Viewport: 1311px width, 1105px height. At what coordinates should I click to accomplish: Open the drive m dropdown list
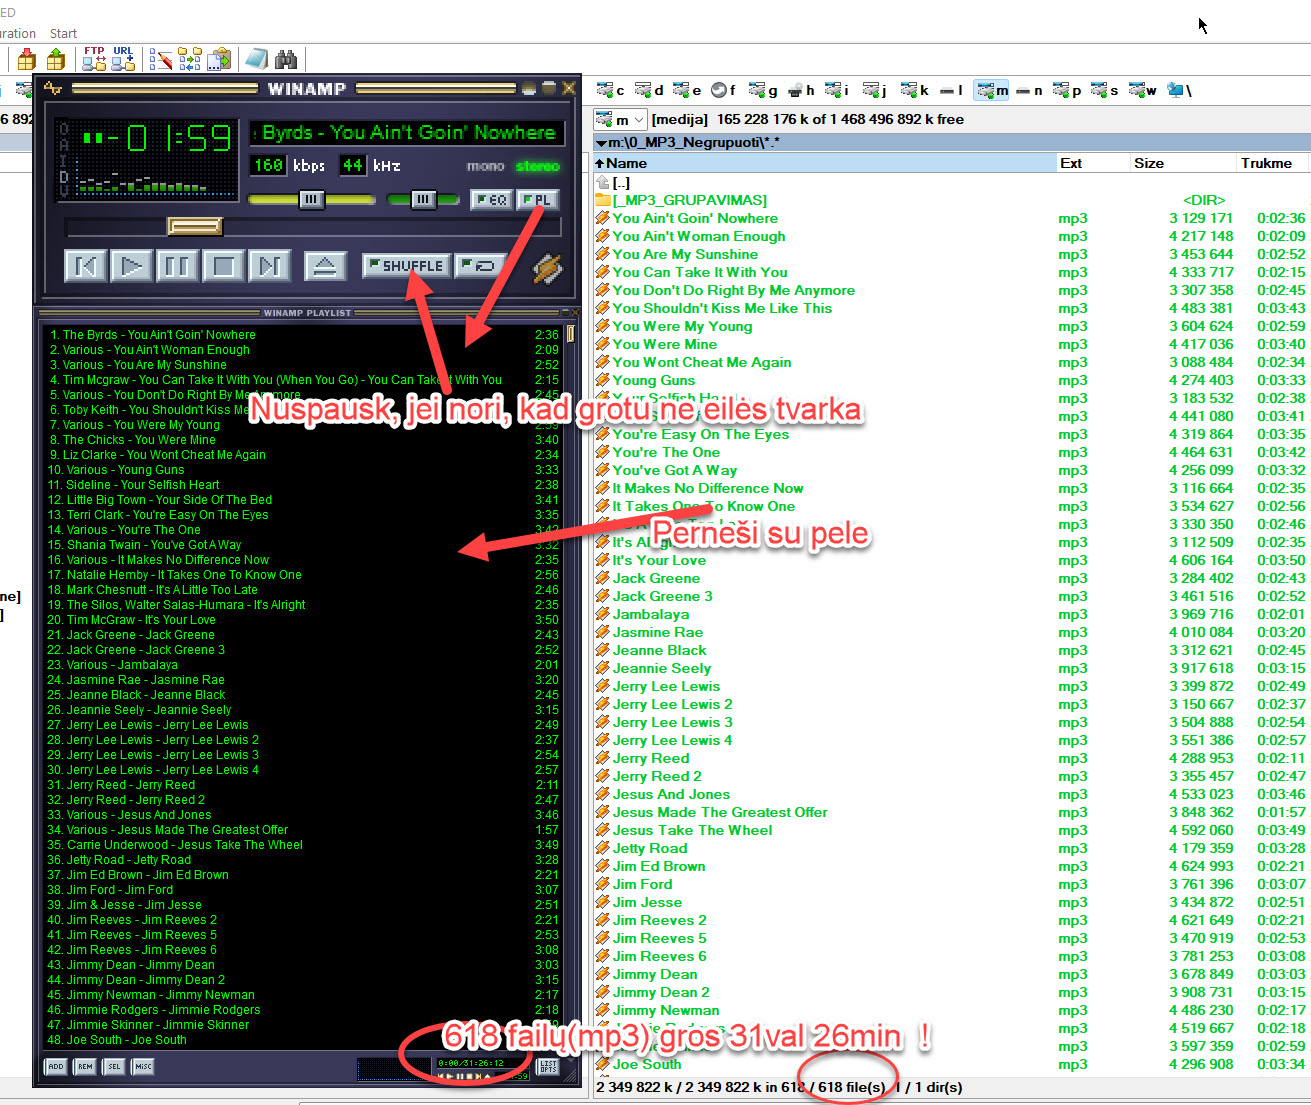point(620,119)
